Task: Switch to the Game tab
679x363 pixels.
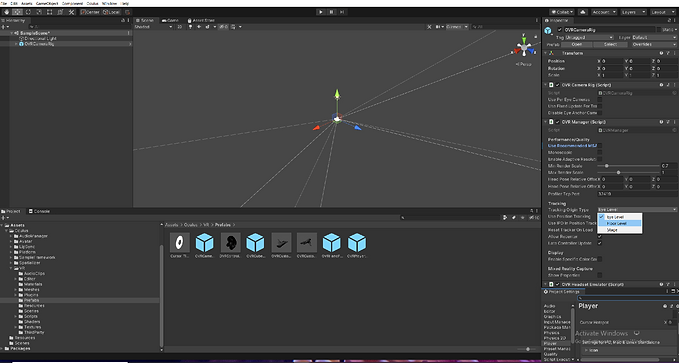Action: click(x=170, y=20)
